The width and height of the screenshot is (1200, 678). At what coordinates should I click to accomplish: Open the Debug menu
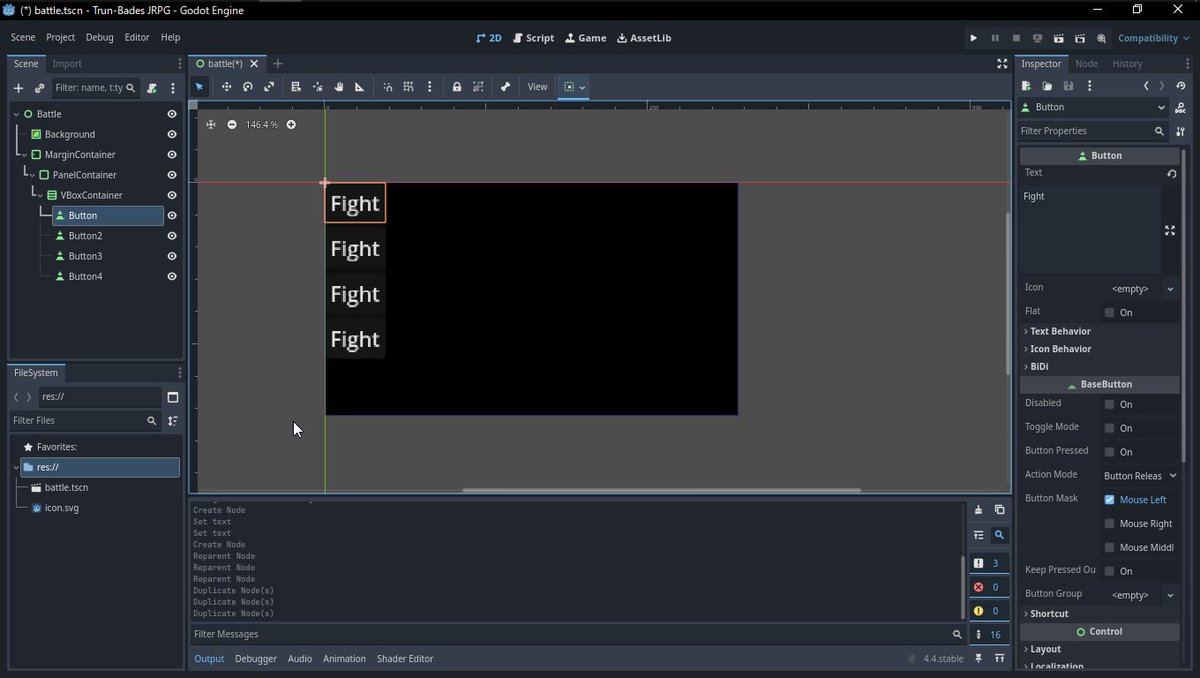tap(100, 37)
